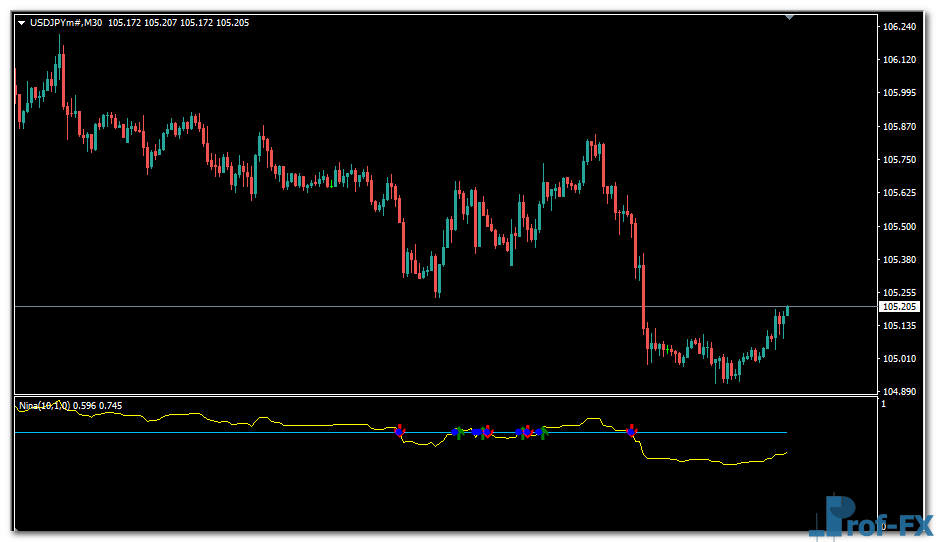
Task: Click the 105.750 price scale label
Action: click(x=900, y=160)
